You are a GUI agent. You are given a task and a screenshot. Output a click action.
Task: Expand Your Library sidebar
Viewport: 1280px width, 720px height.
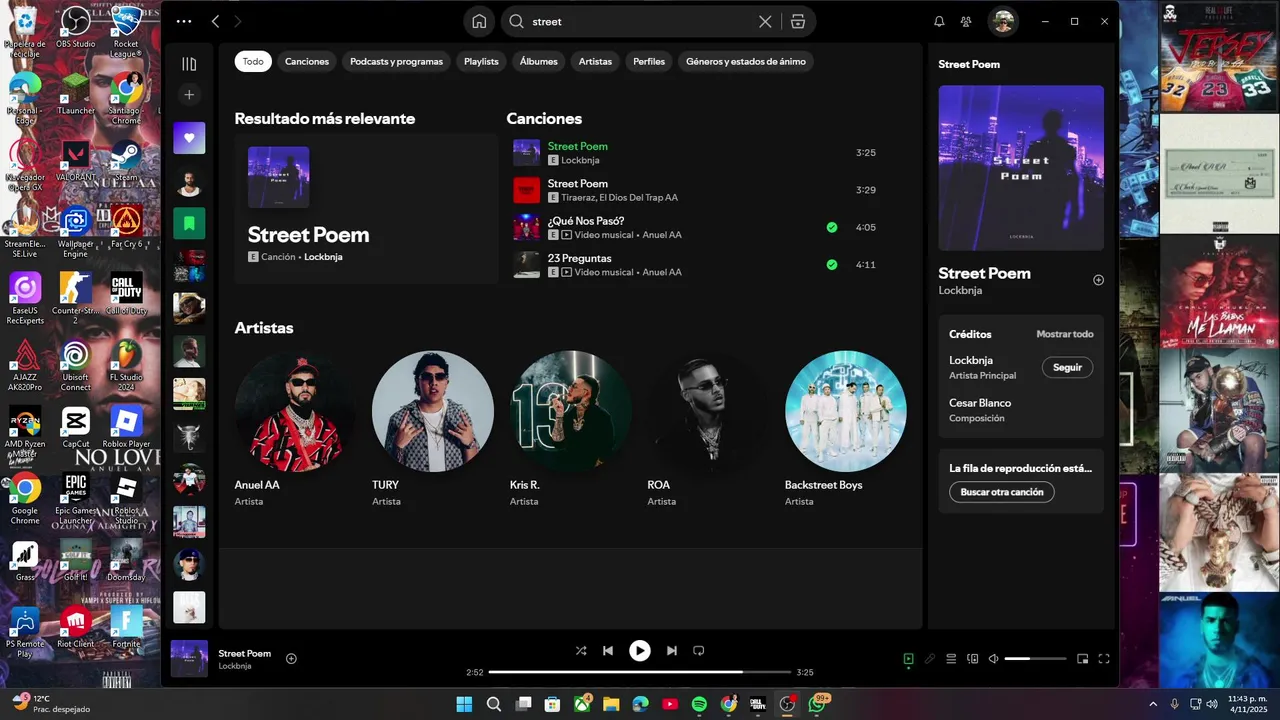tap(189, 64)
